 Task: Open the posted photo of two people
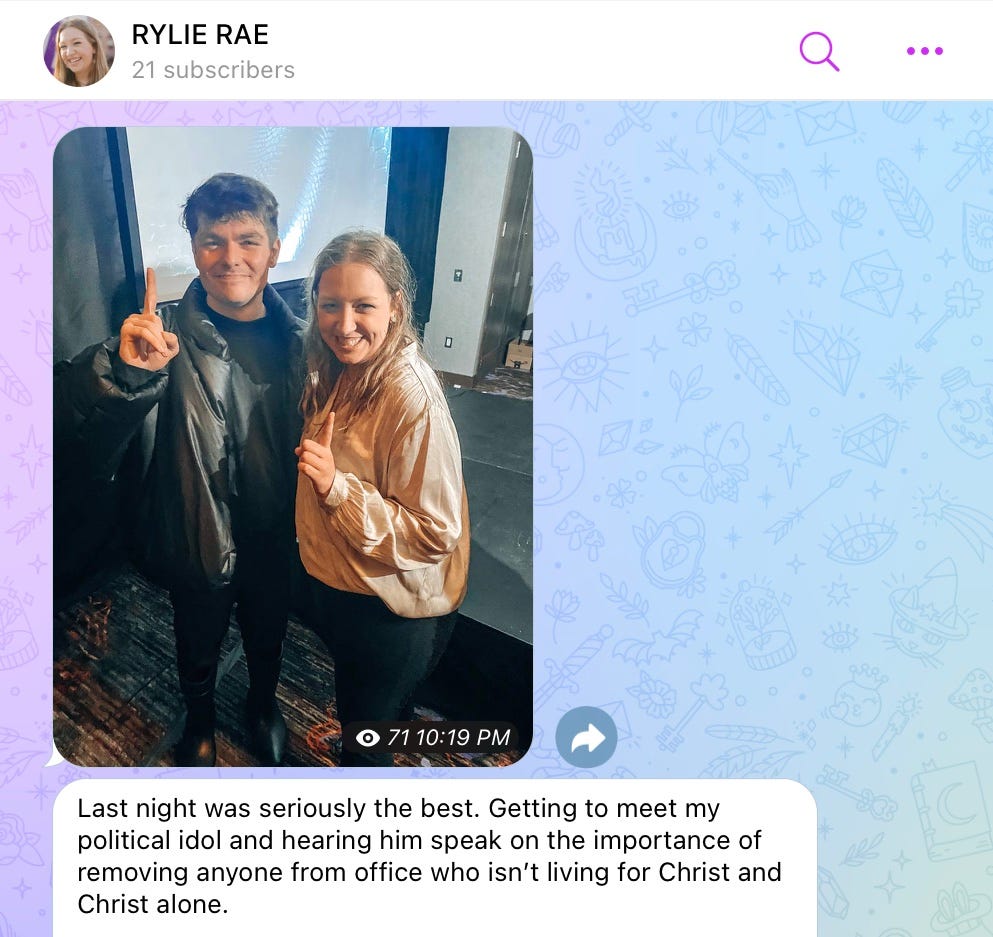pyautogui.click(x=293, y=446)
